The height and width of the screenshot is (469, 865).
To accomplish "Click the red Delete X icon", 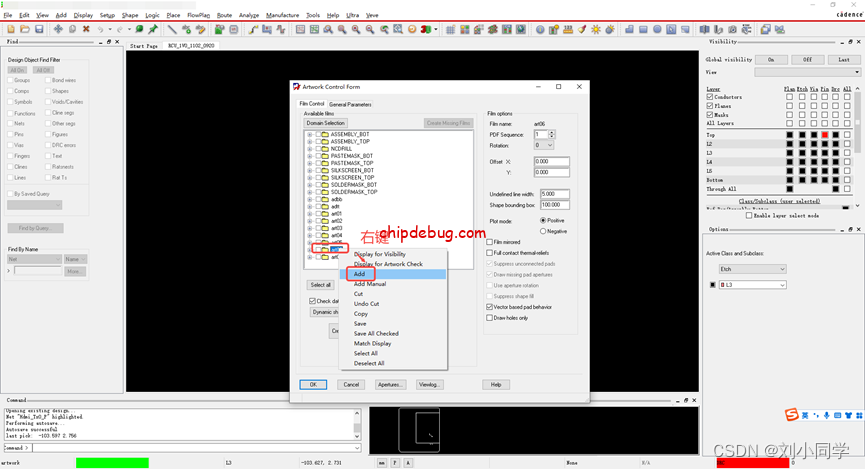I will click(86, 30).
